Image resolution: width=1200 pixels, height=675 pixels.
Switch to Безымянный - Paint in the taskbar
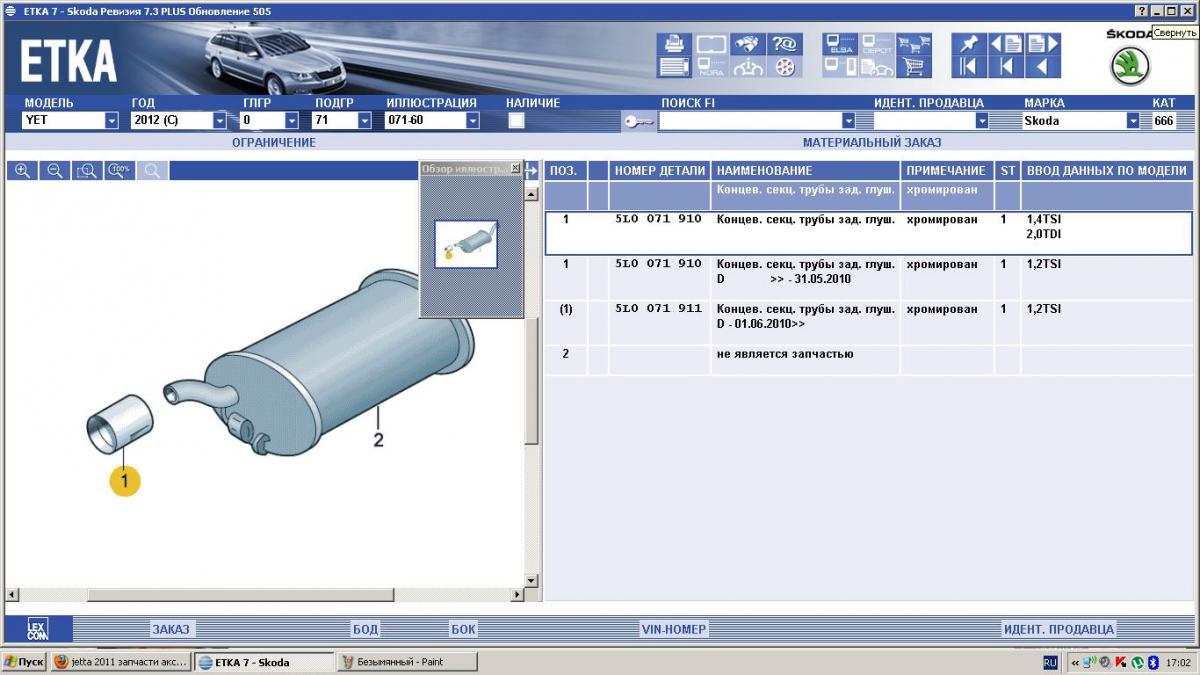click(407, 662)
